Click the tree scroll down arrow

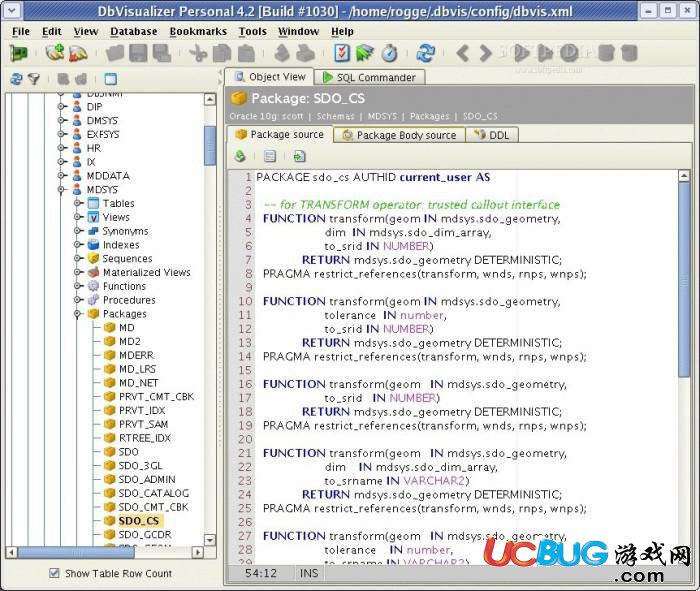[210, 540]
